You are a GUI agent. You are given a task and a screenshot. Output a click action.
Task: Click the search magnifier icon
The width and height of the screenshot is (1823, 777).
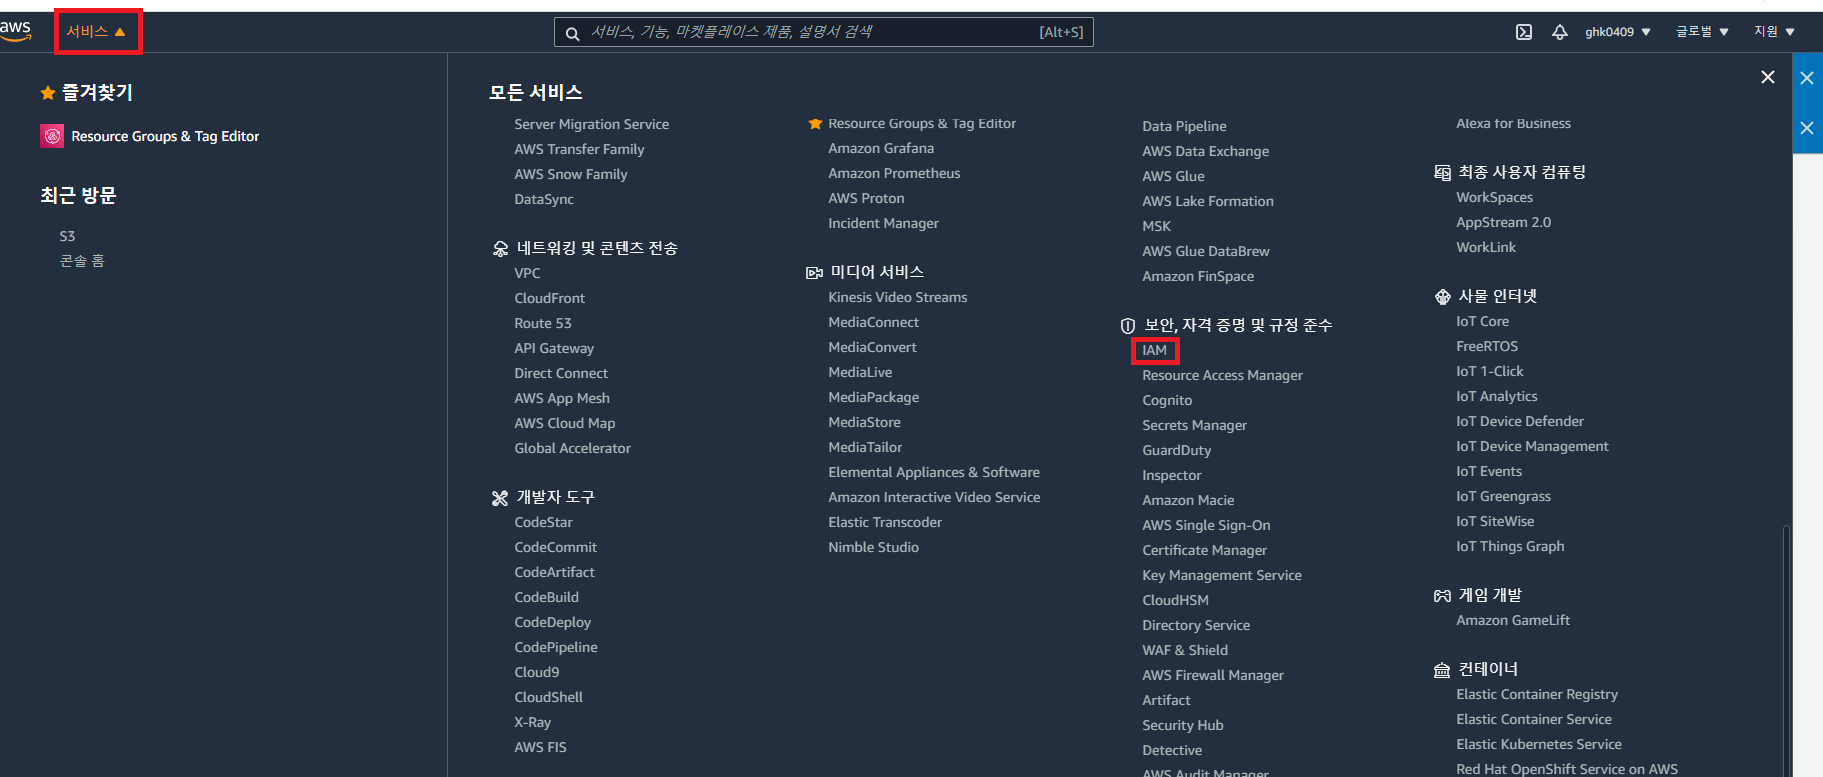point(572,33)
